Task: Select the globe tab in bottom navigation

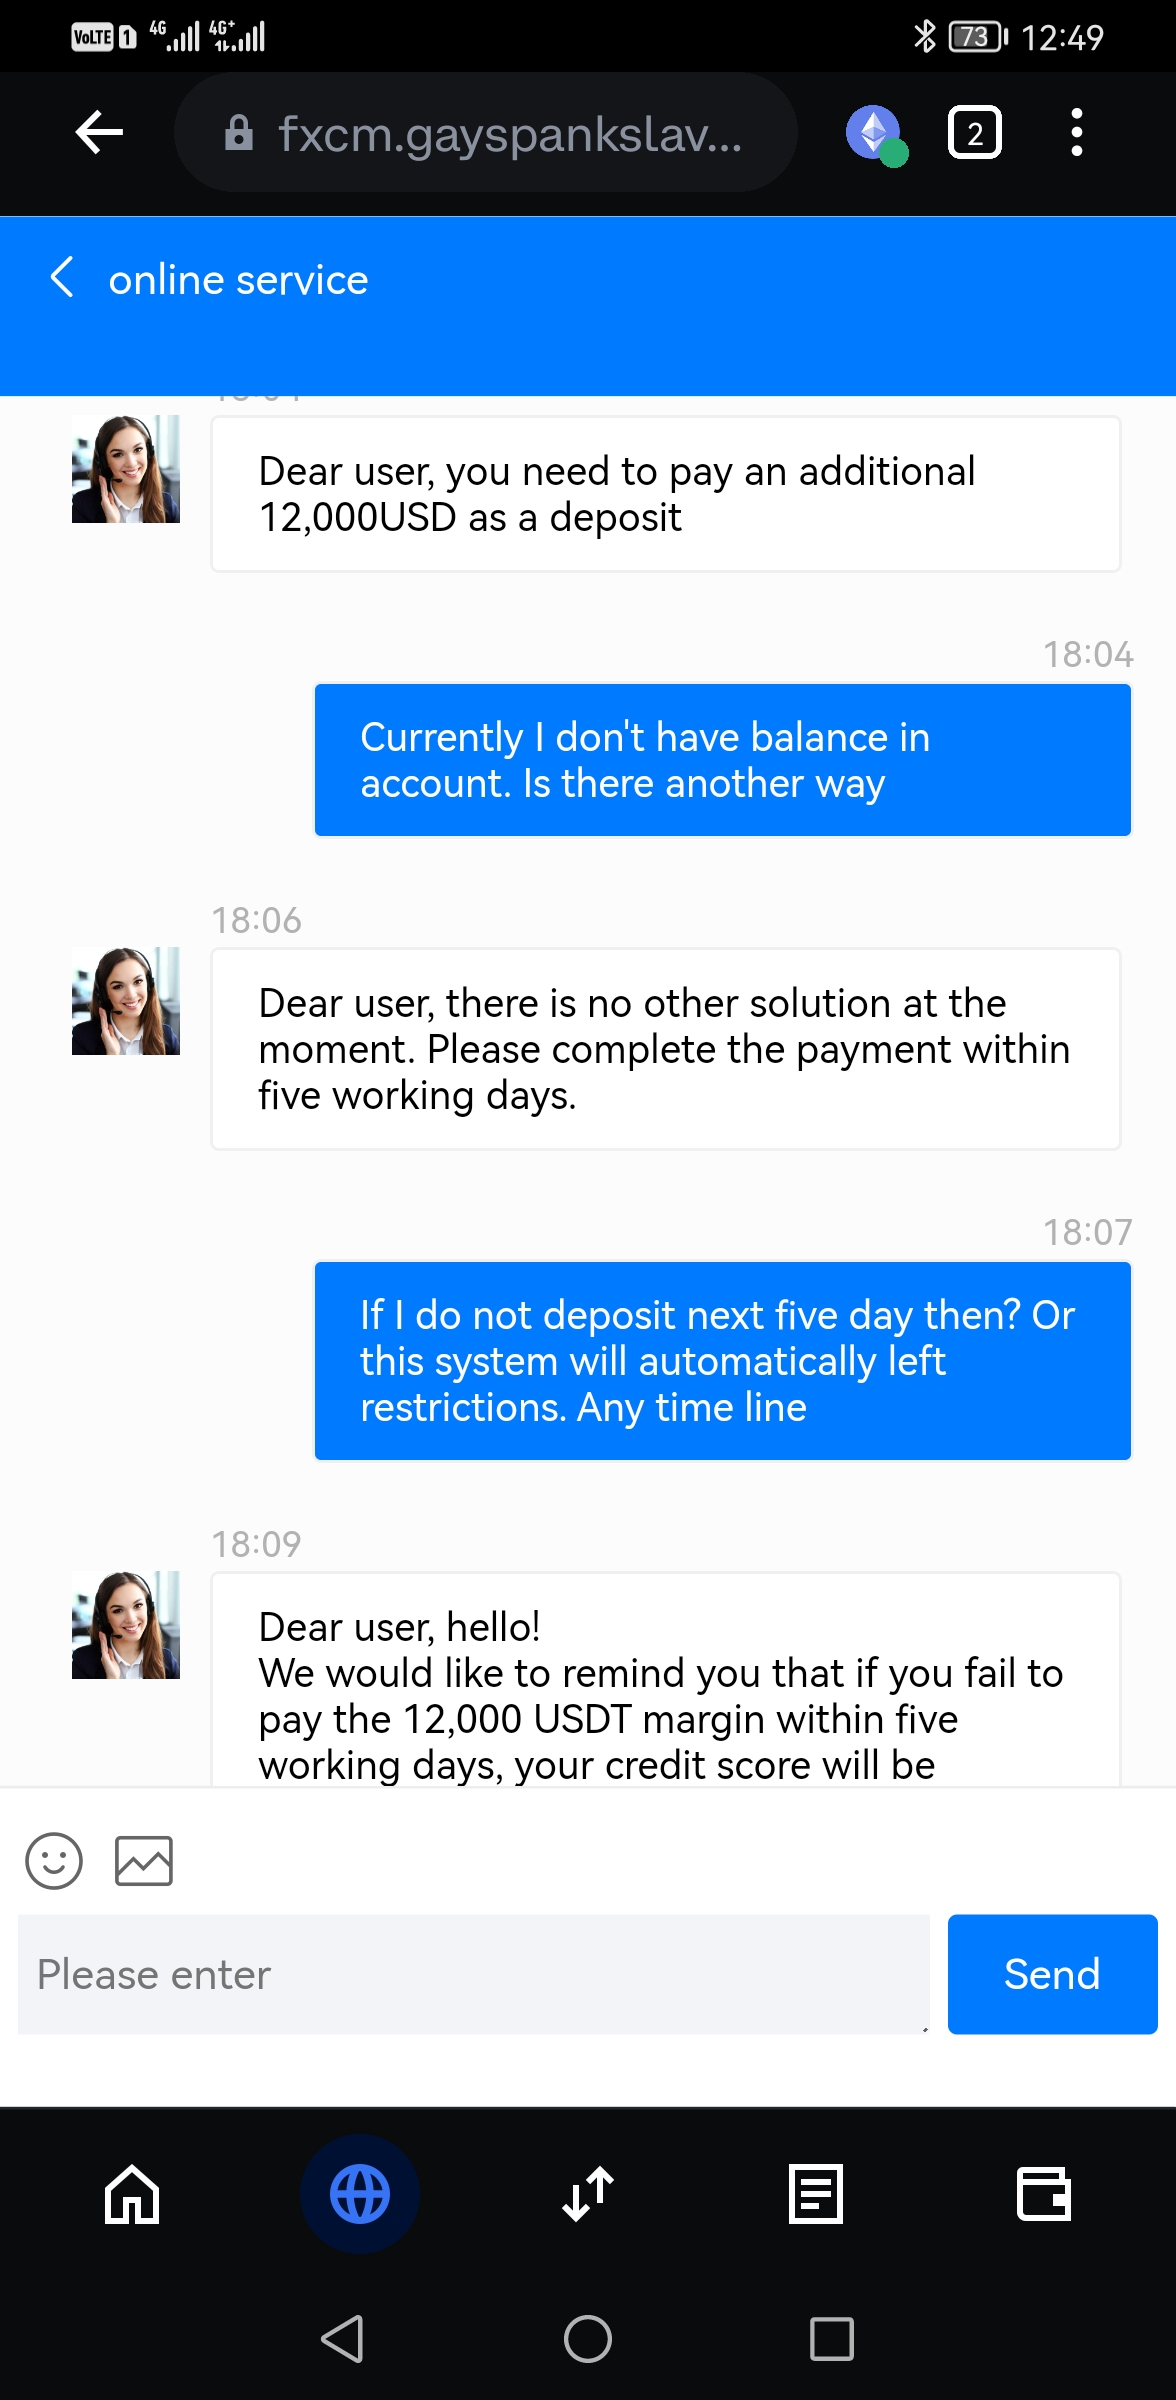Action: click(360, 2194)
